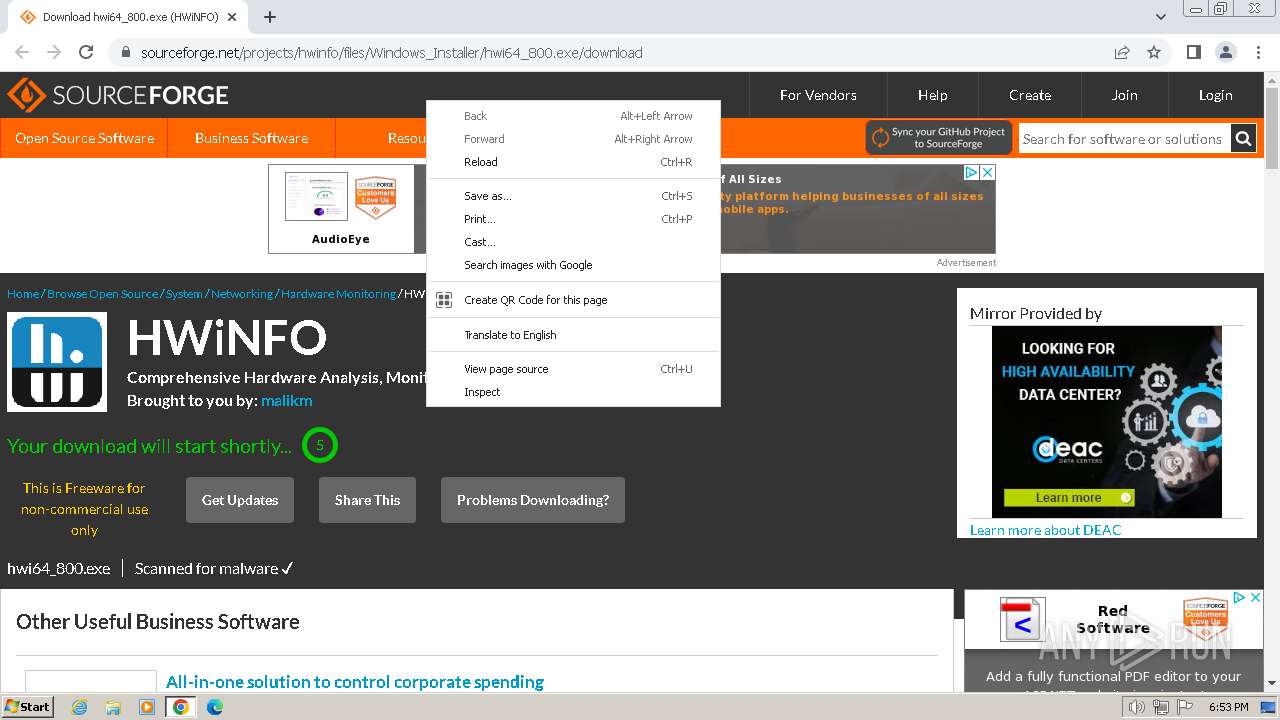Open the System breadcrumb
This screenshot has height=720, width=1280.
coord(184,294)
